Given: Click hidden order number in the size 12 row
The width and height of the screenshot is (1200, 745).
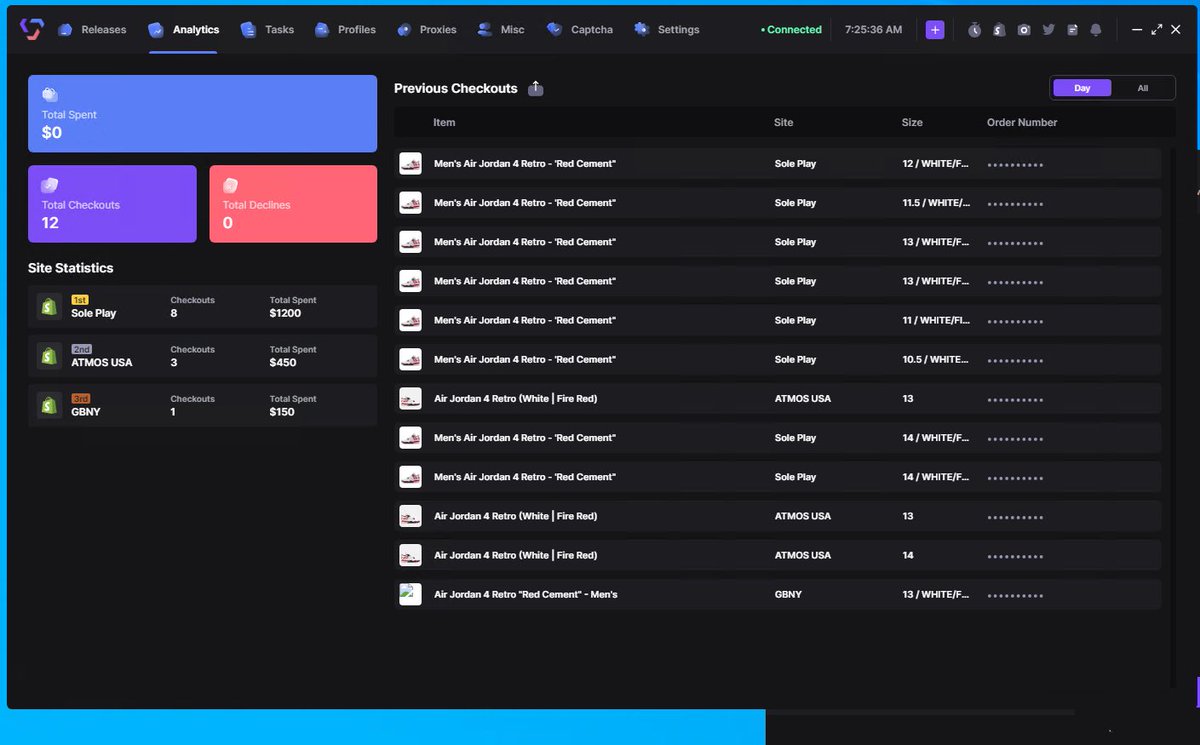Looking at the screenshot, I should pos(1015,164).
